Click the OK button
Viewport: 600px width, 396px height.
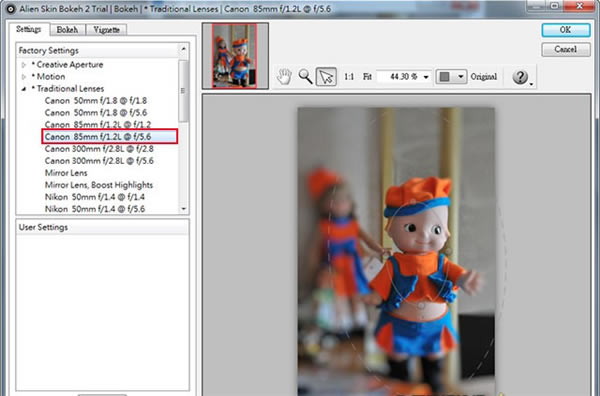pyautogui.click(x=566, y=30)
